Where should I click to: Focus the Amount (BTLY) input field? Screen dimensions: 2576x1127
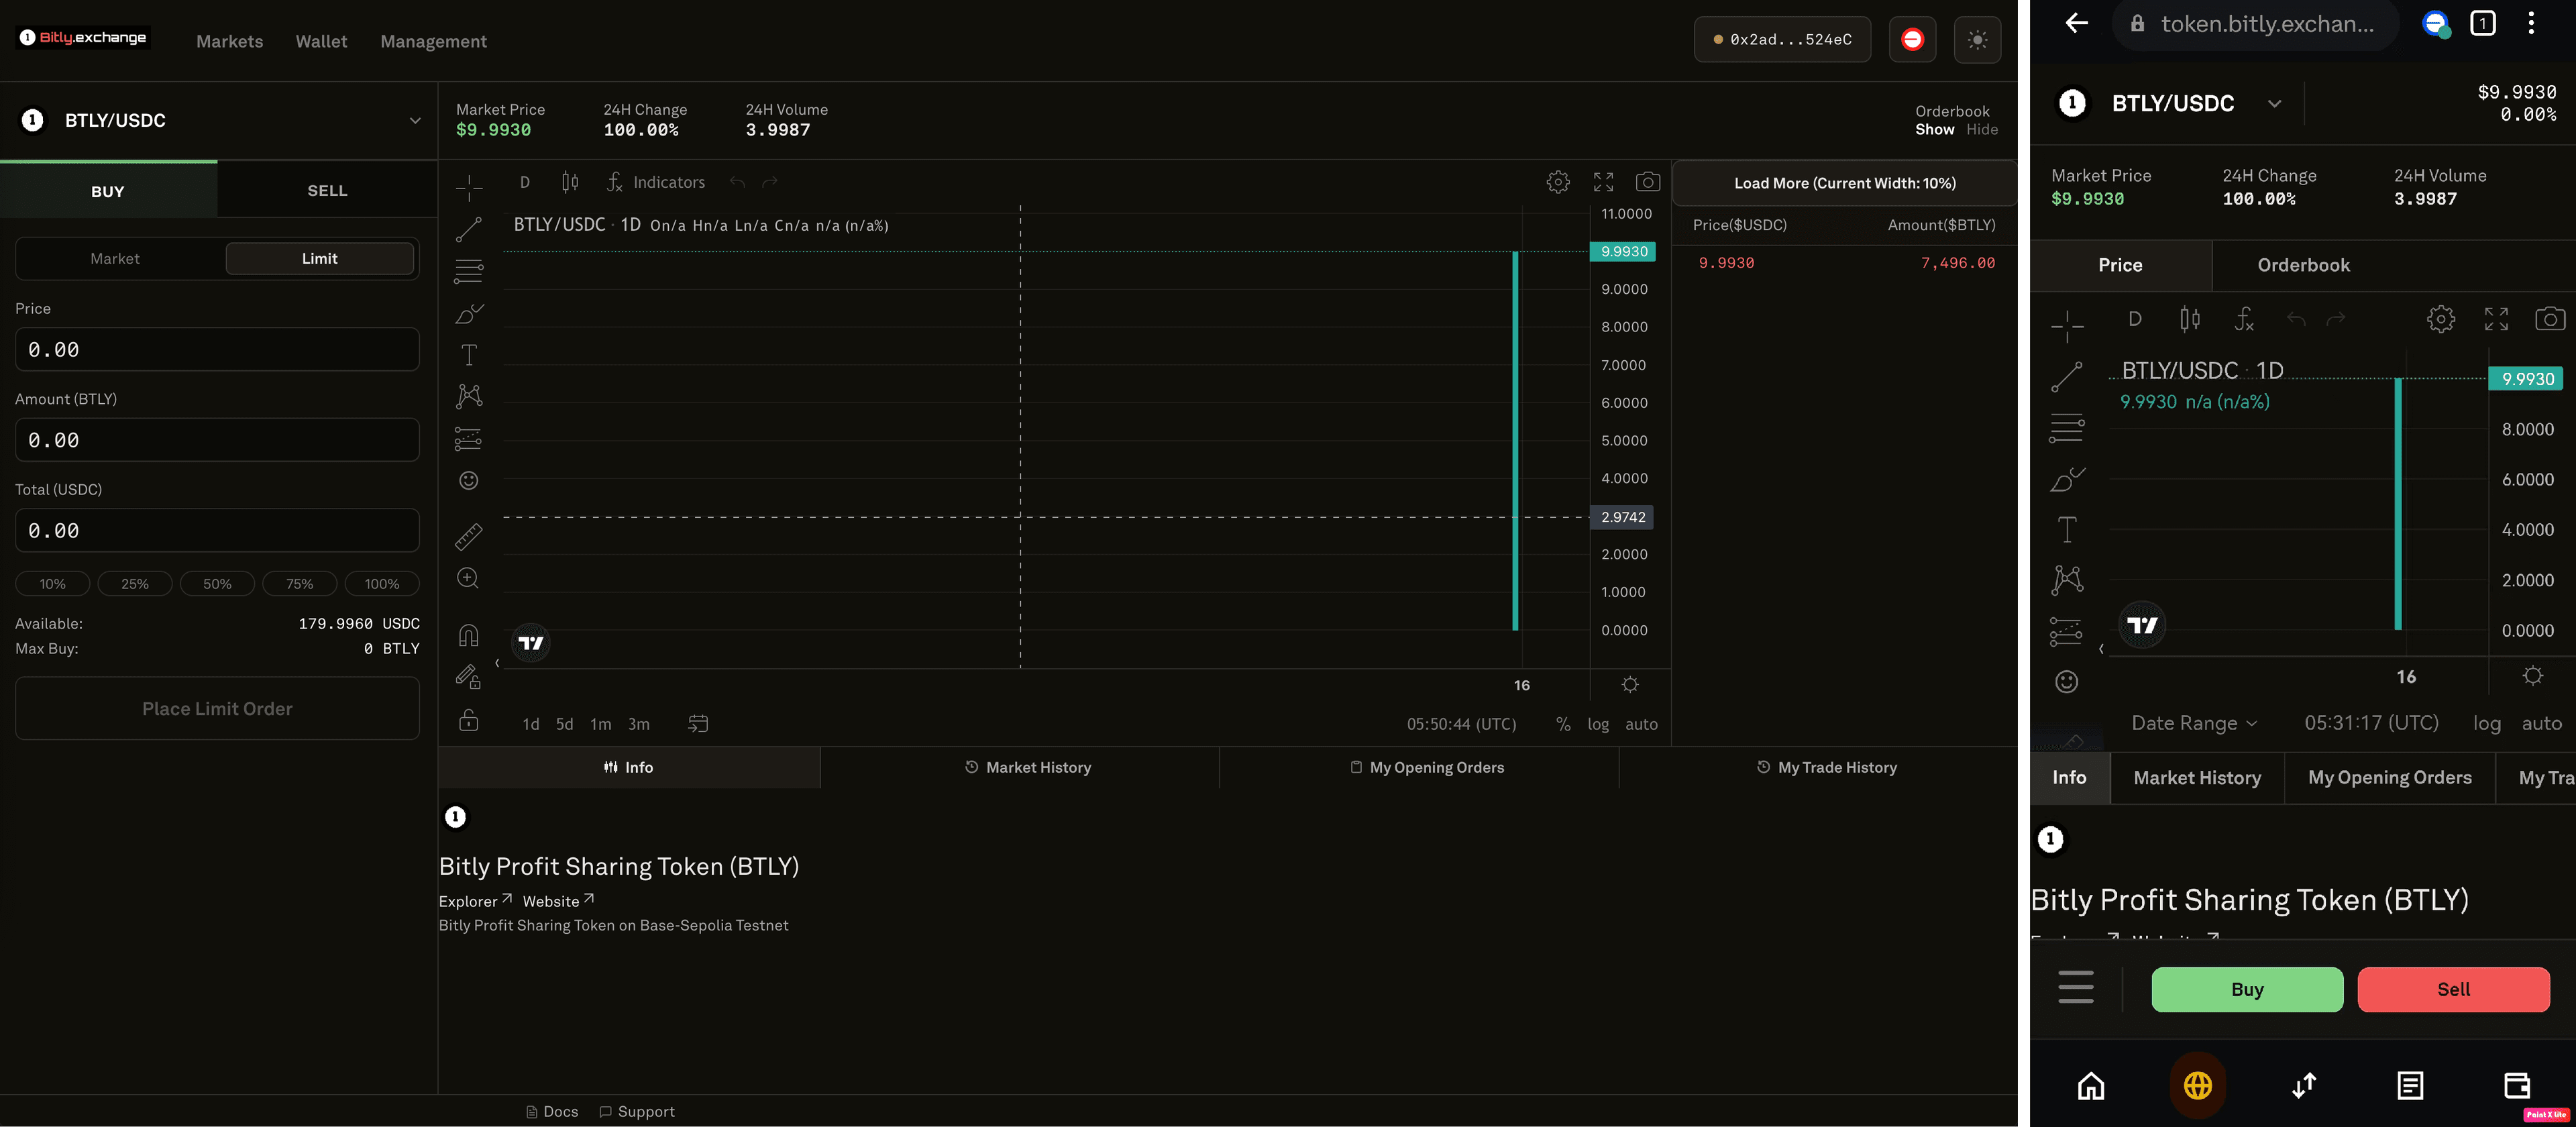[x=217, y=440]
